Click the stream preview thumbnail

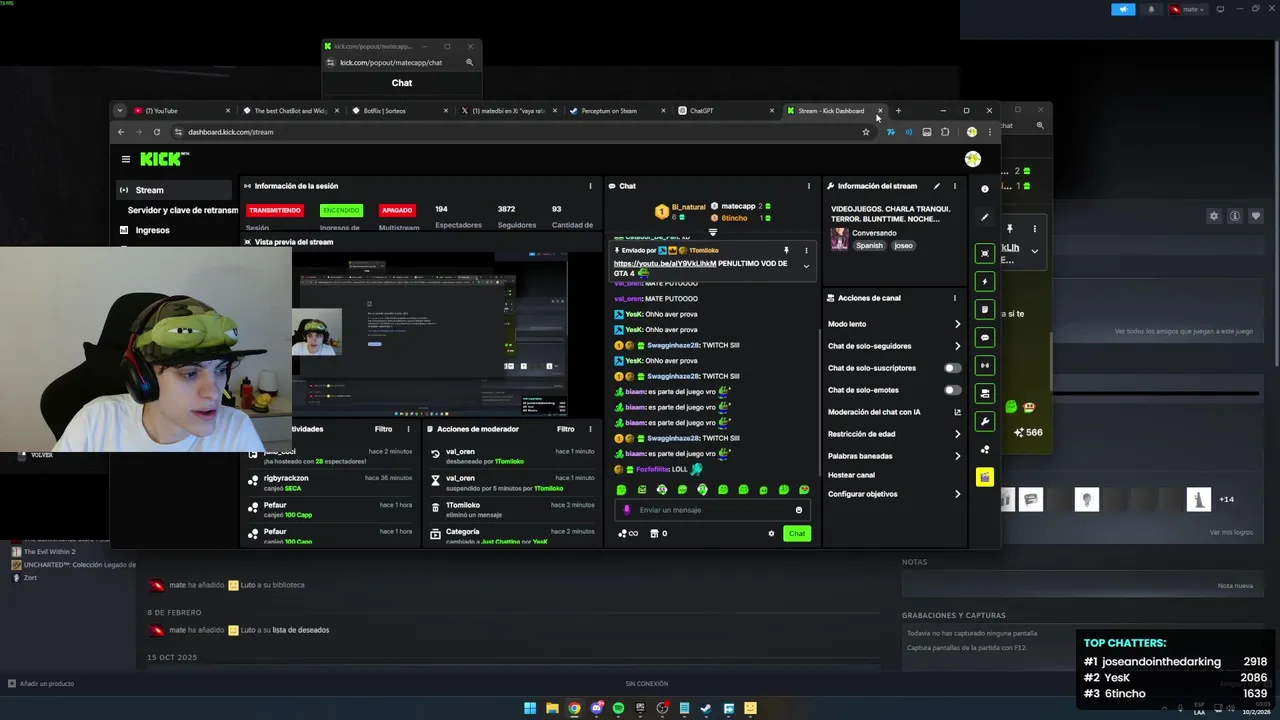click(x=430, y=333)
